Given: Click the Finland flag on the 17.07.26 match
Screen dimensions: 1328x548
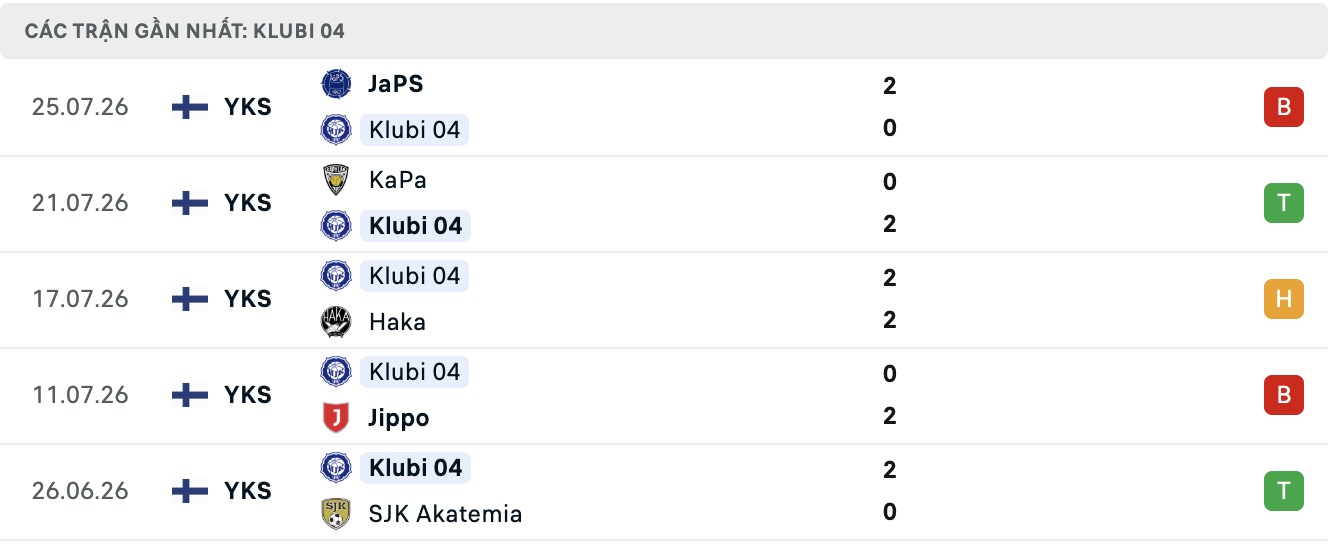Looking at the screenshot, I should pyautogui.click(x=190, y=299).
